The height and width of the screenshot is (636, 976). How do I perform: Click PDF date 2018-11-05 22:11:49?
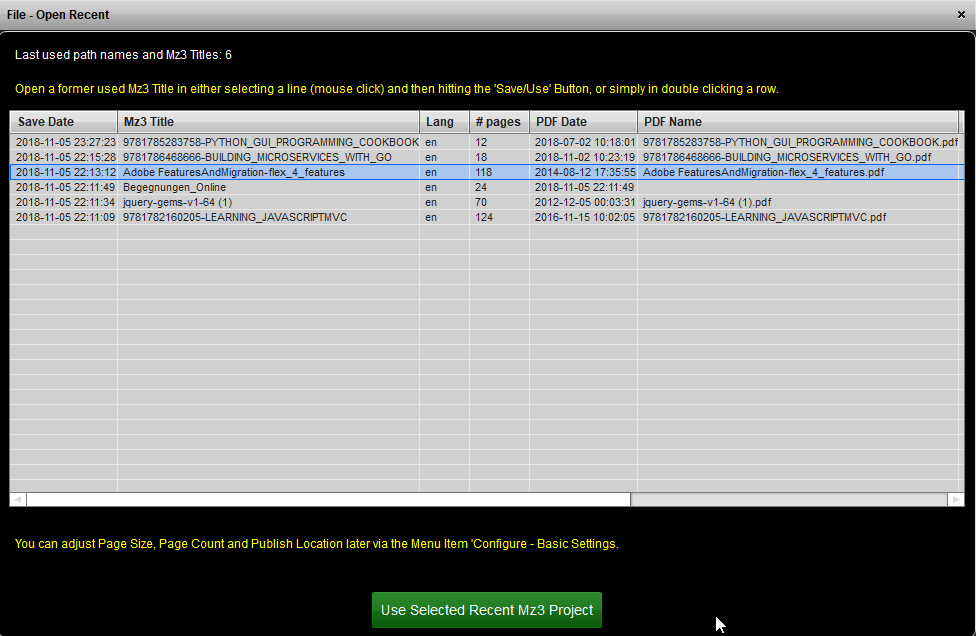click(x=584, y=187)
